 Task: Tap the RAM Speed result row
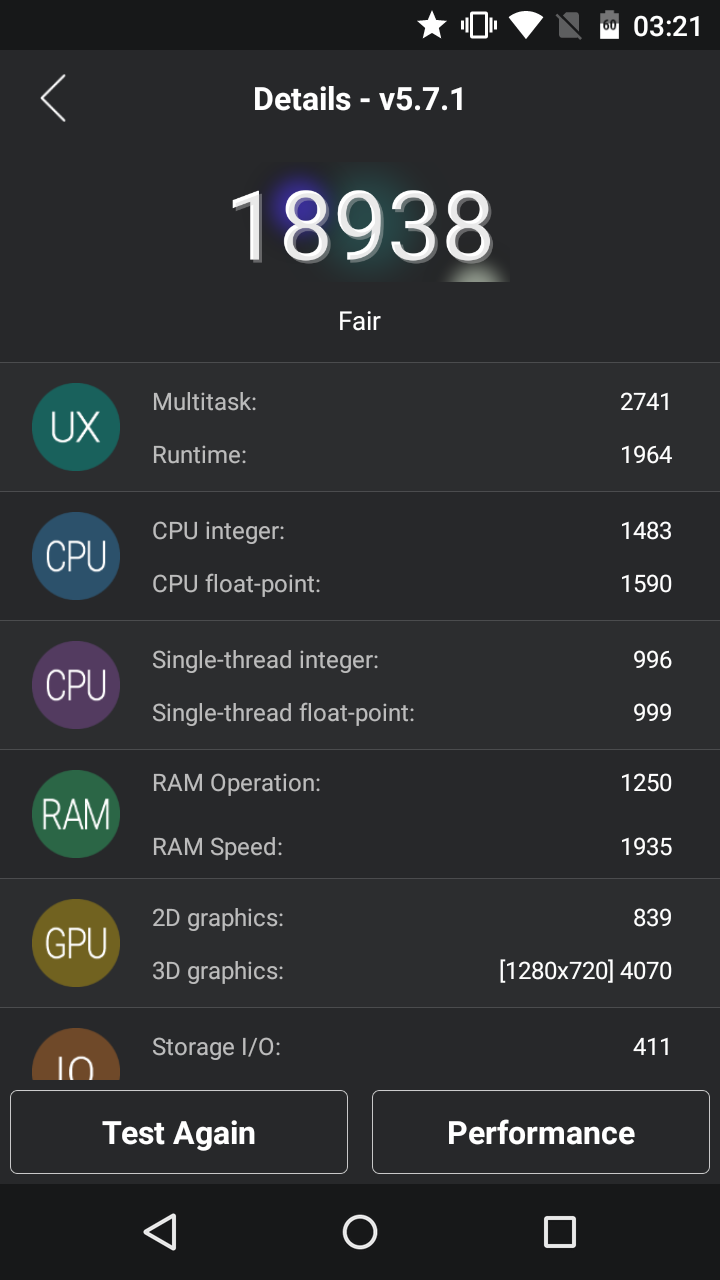click(x=412, y=847)
